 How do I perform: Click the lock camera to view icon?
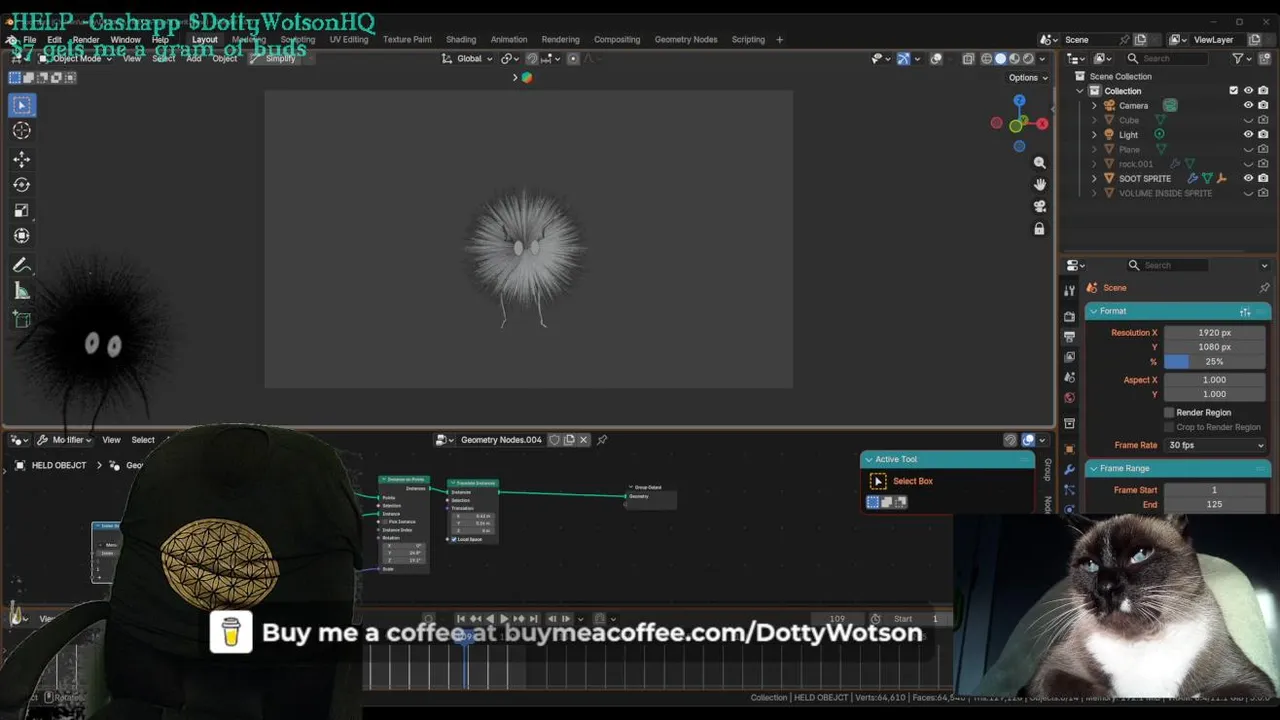tap(1040, 229)
